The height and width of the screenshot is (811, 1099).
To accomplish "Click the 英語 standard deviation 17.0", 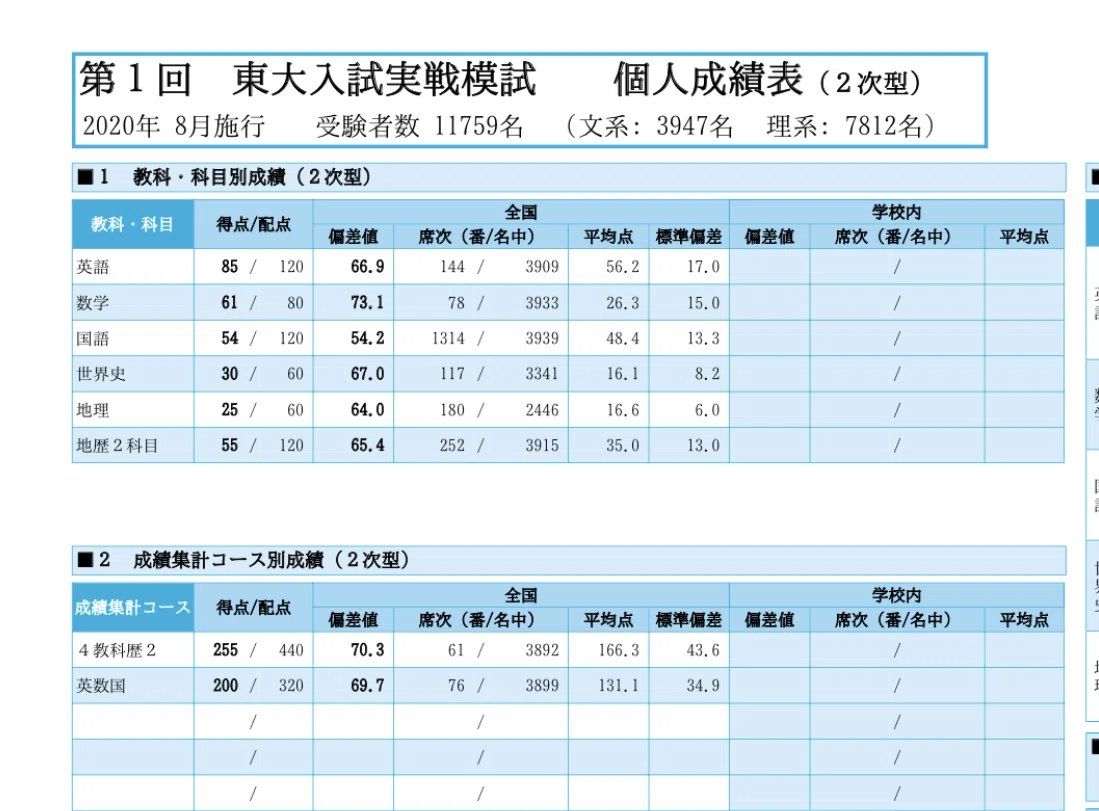I will pos(703,267).
